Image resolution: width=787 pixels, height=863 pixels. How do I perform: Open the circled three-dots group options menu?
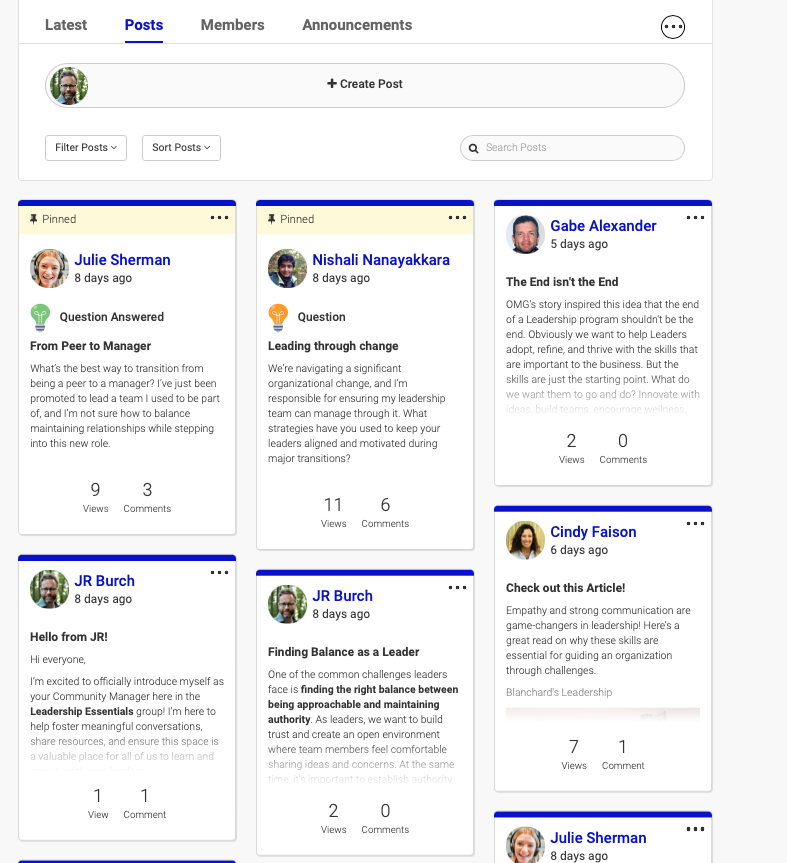pos(673,27)
